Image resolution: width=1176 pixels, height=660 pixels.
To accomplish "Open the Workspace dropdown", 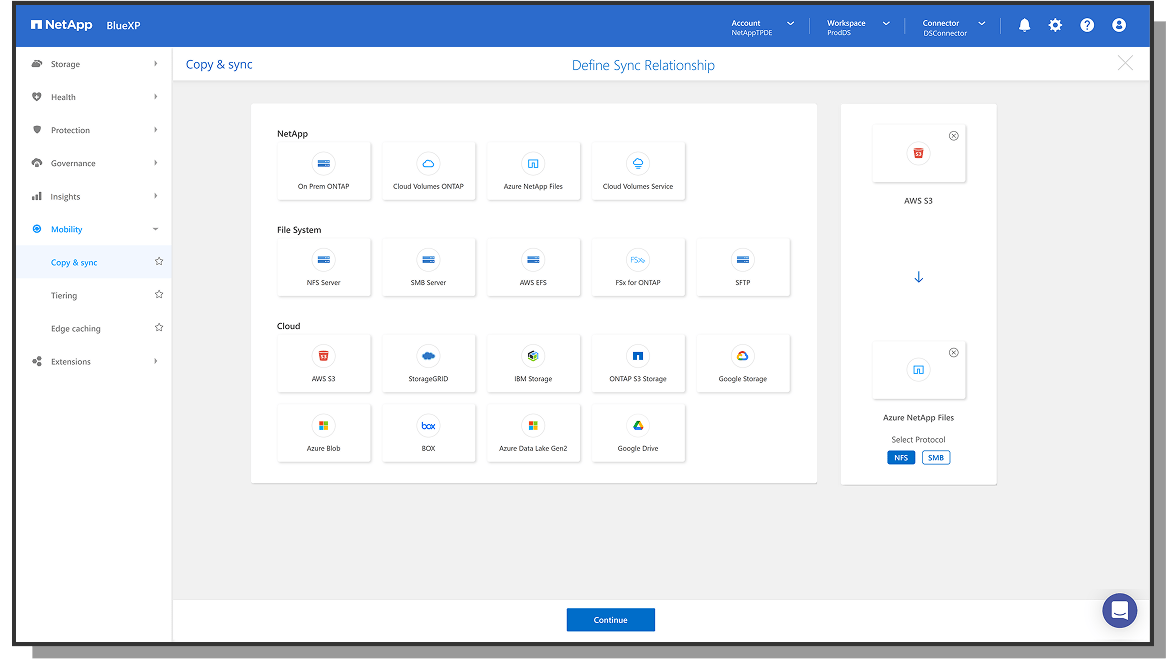I will tap(857, 25).
